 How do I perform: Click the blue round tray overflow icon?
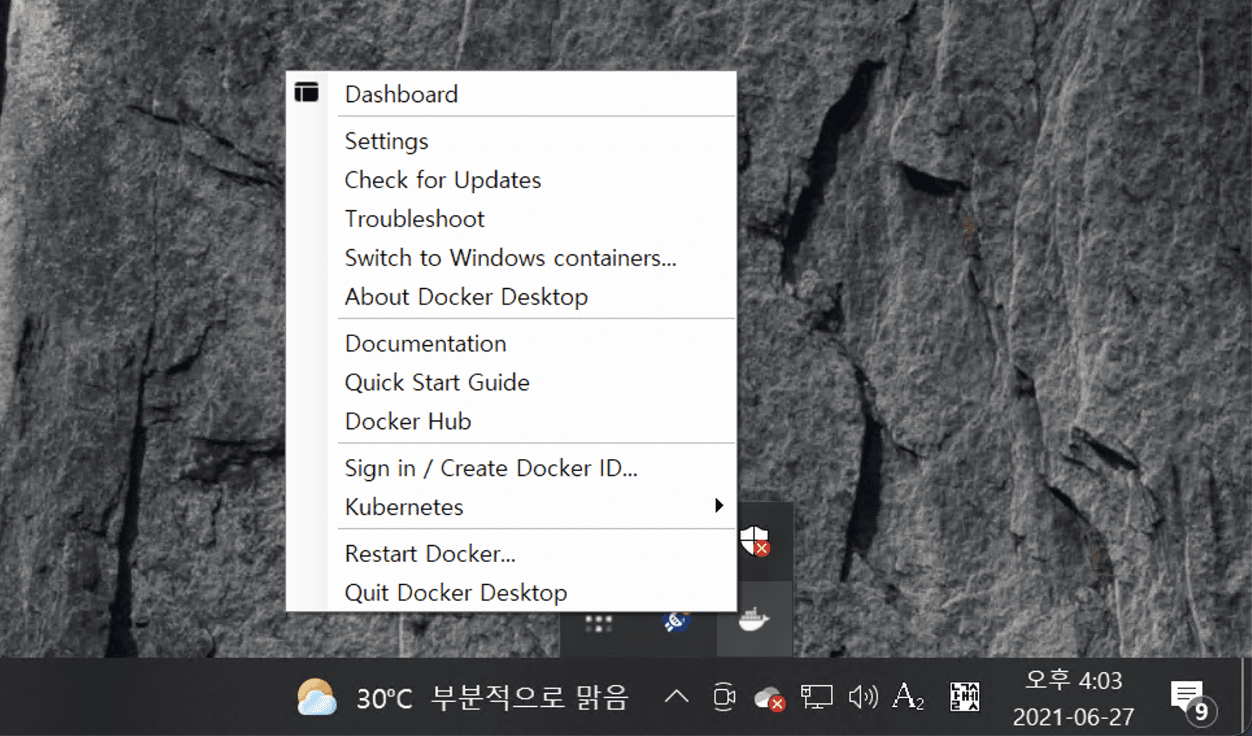pyautogui.click(x=677, y=621)
